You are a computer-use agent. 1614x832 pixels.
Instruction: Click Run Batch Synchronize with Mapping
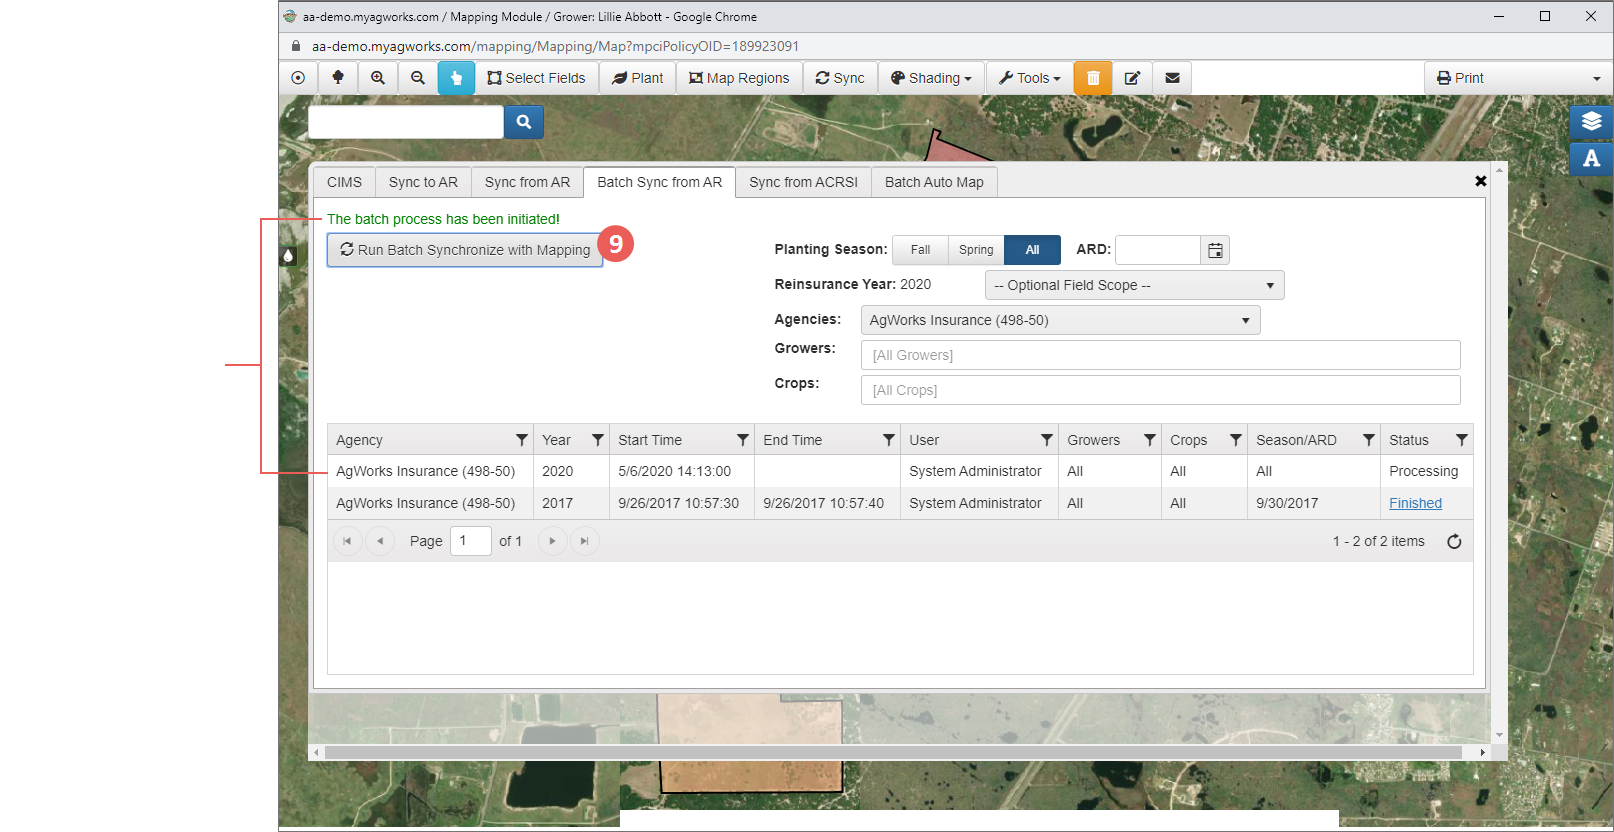click(465, 250)
